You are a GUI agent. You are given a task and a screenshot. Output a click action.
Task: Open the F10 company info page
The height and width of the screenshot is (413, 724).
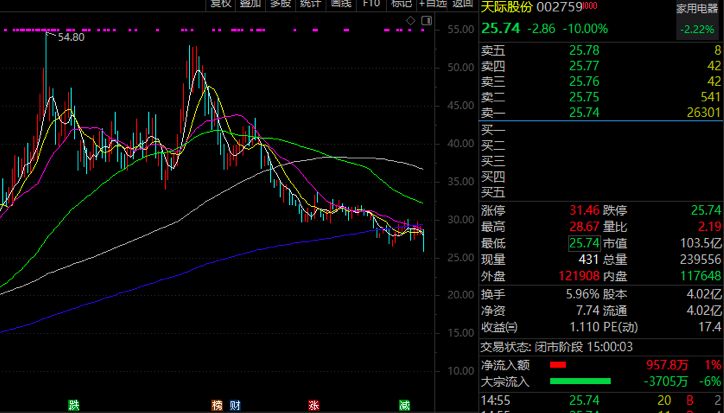371,4
